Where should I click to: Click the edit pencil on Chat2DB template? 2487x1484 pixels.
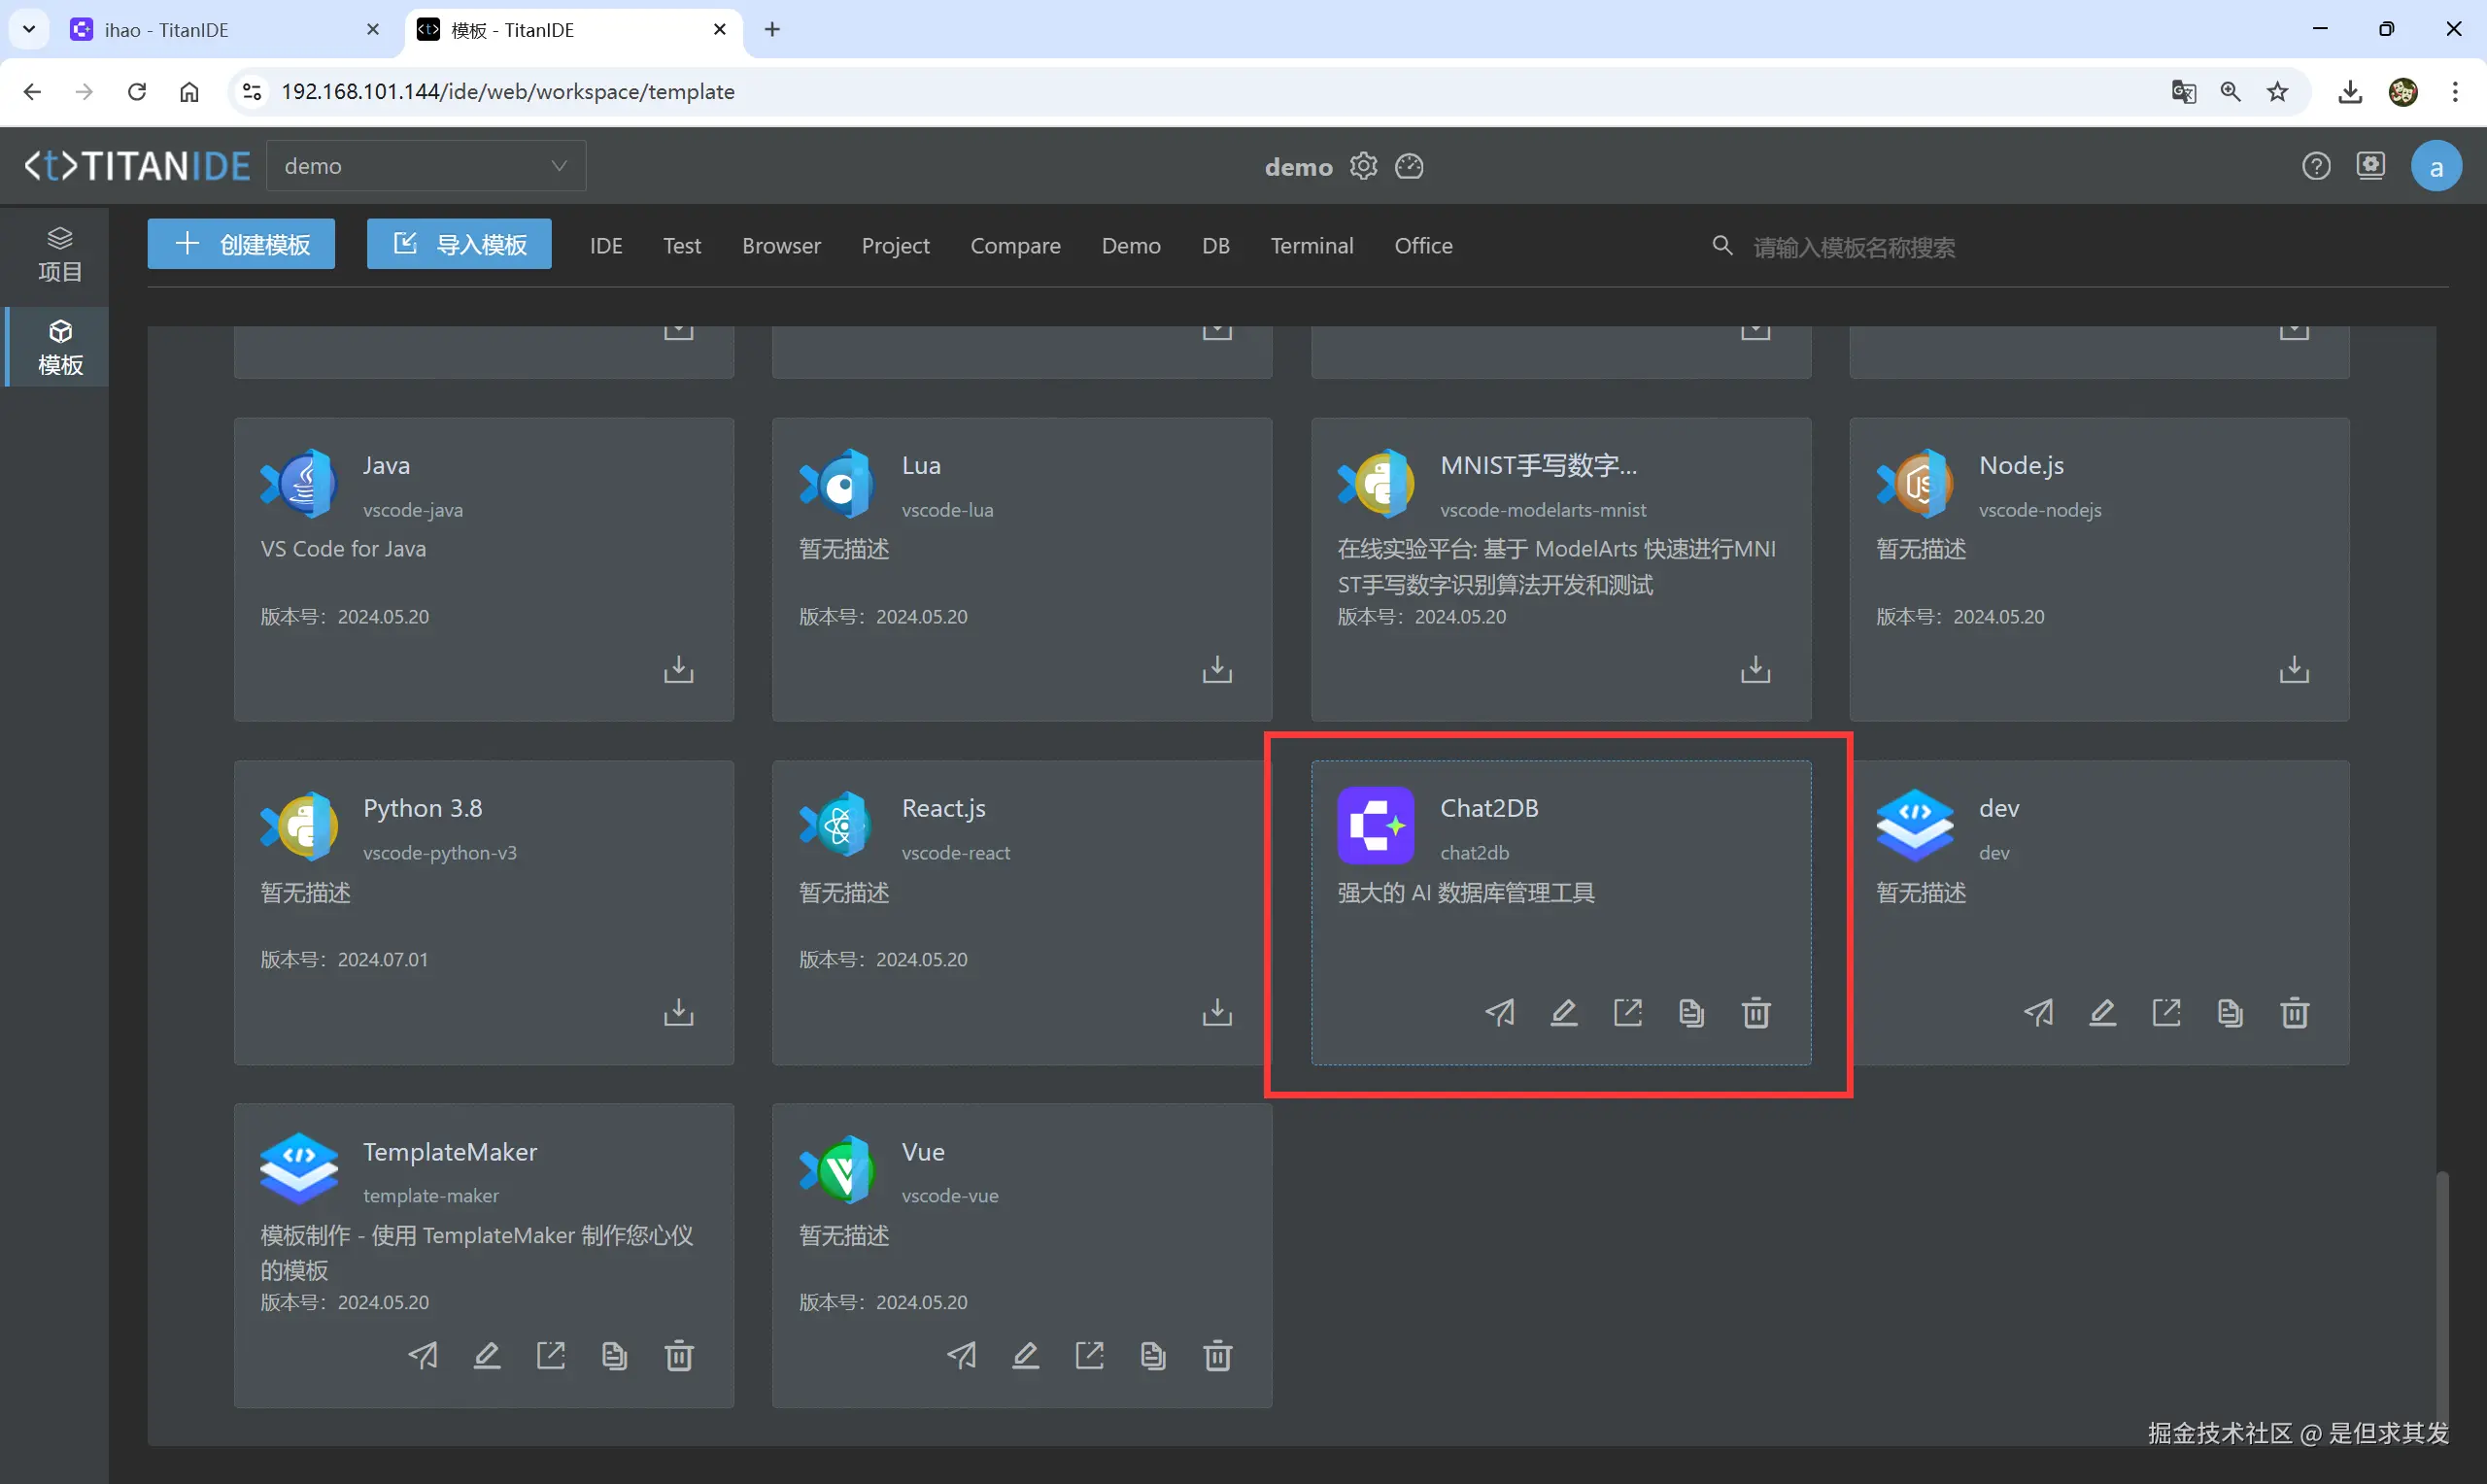[x=1564, y=1013]
